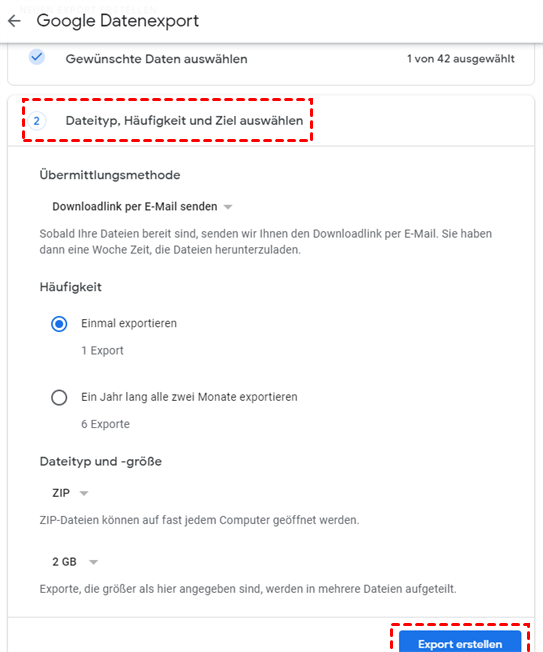
Task: Select Einmal exportieren radio button
Action: click(59, 324)
